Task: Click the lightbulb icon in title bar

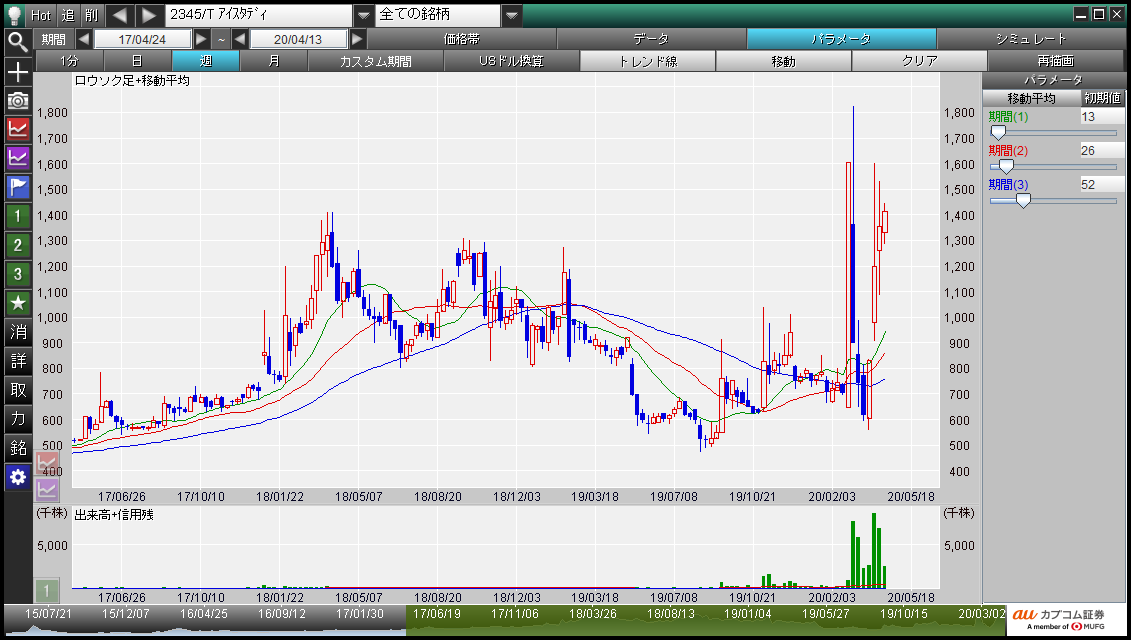Action: [x=14, y=15]
